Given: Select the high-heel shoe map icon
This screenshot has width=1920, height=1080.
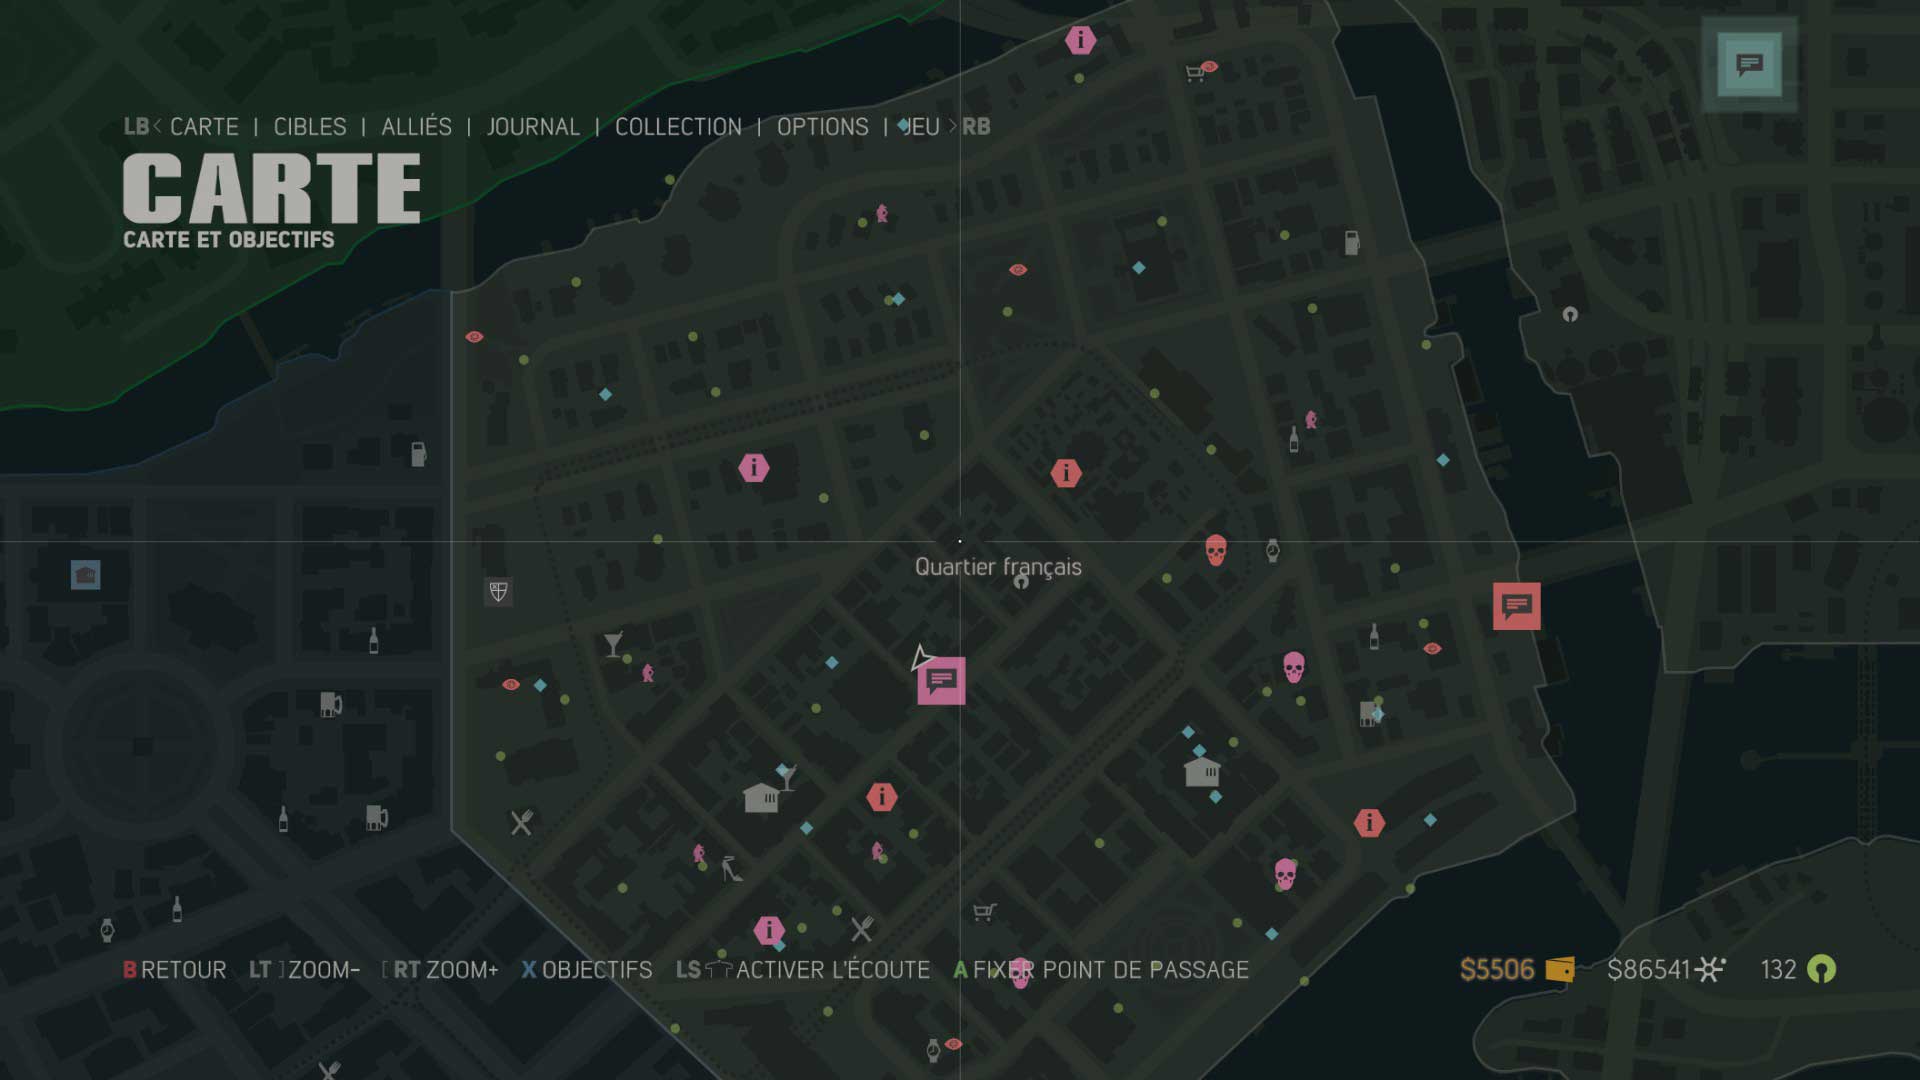Looking at the screenshot, I should pos(731,869).
